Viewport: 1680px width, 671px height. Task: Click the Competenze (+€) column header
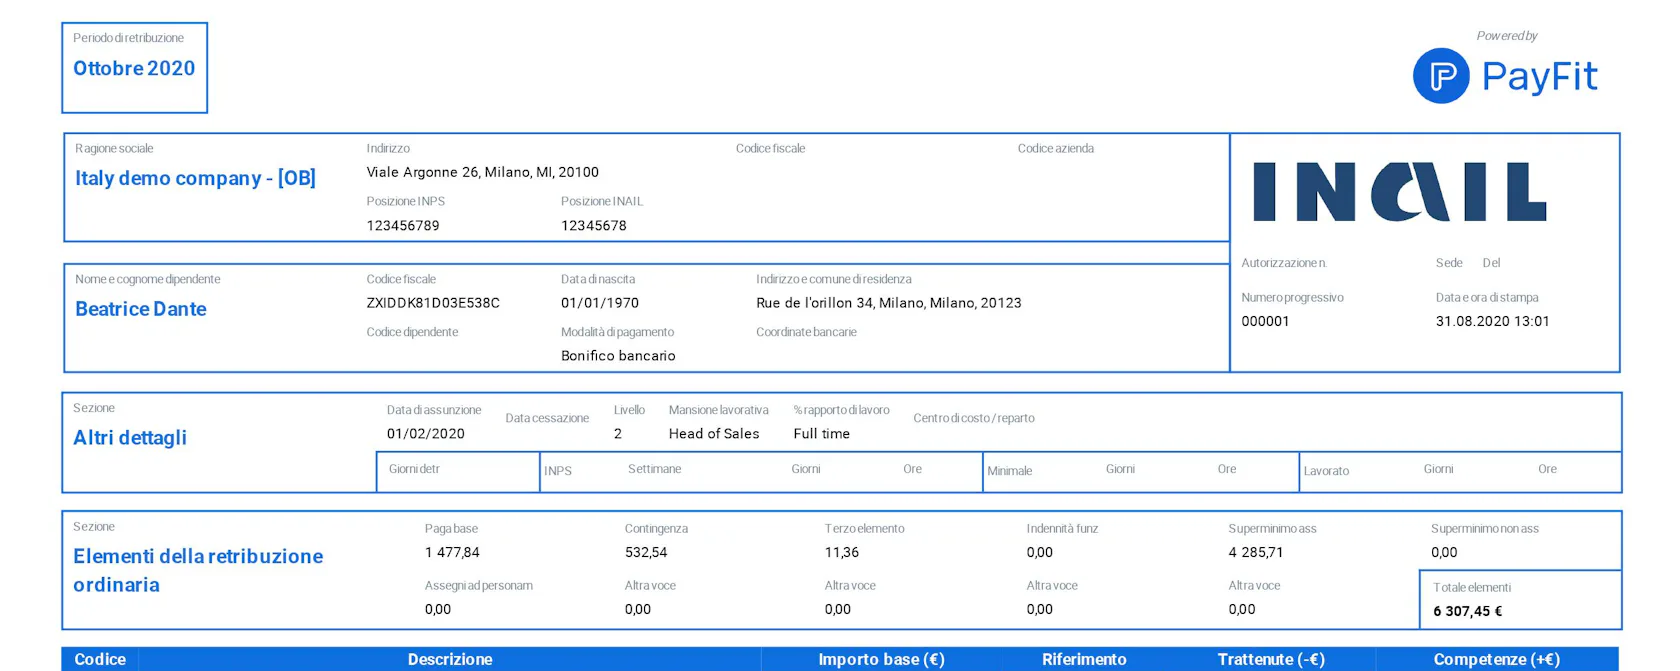coord(1496,659)
